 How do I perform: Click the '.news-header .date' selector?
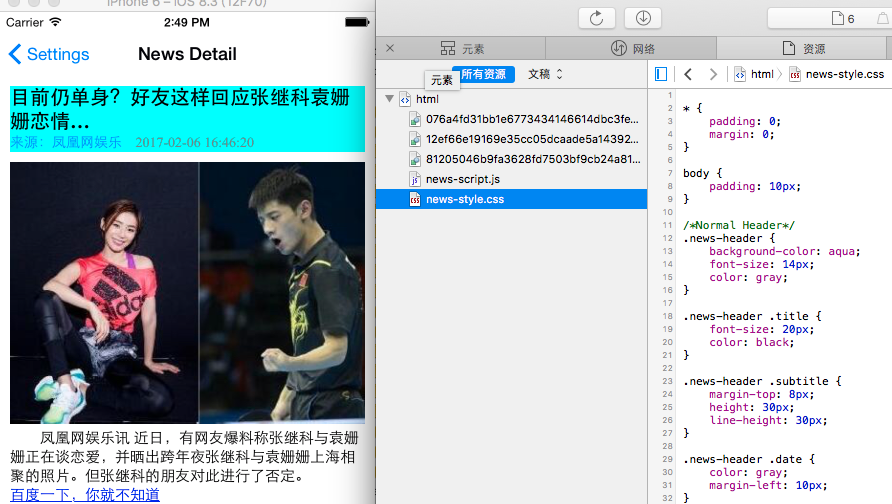[744, 458]
